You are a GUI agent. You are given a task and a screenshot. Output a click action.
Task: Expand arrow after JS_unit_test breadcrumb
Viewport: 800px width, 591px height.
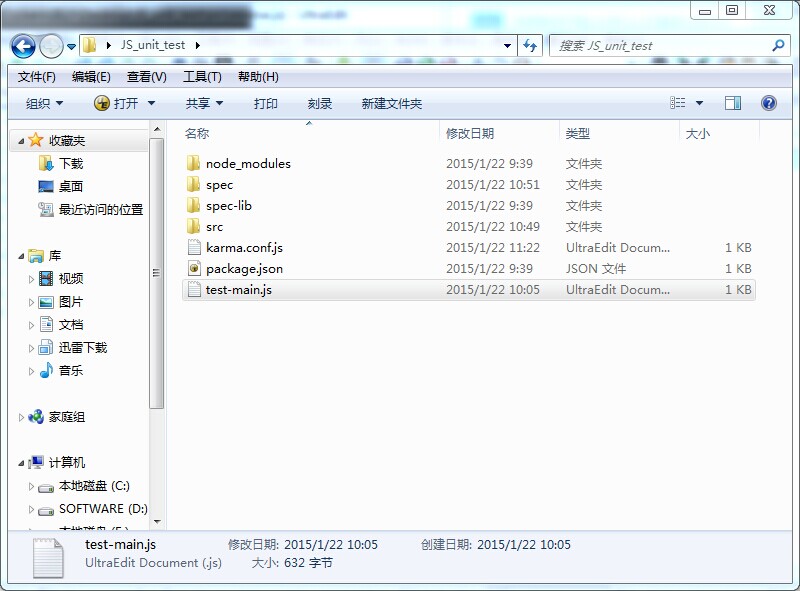click(197, 45)
